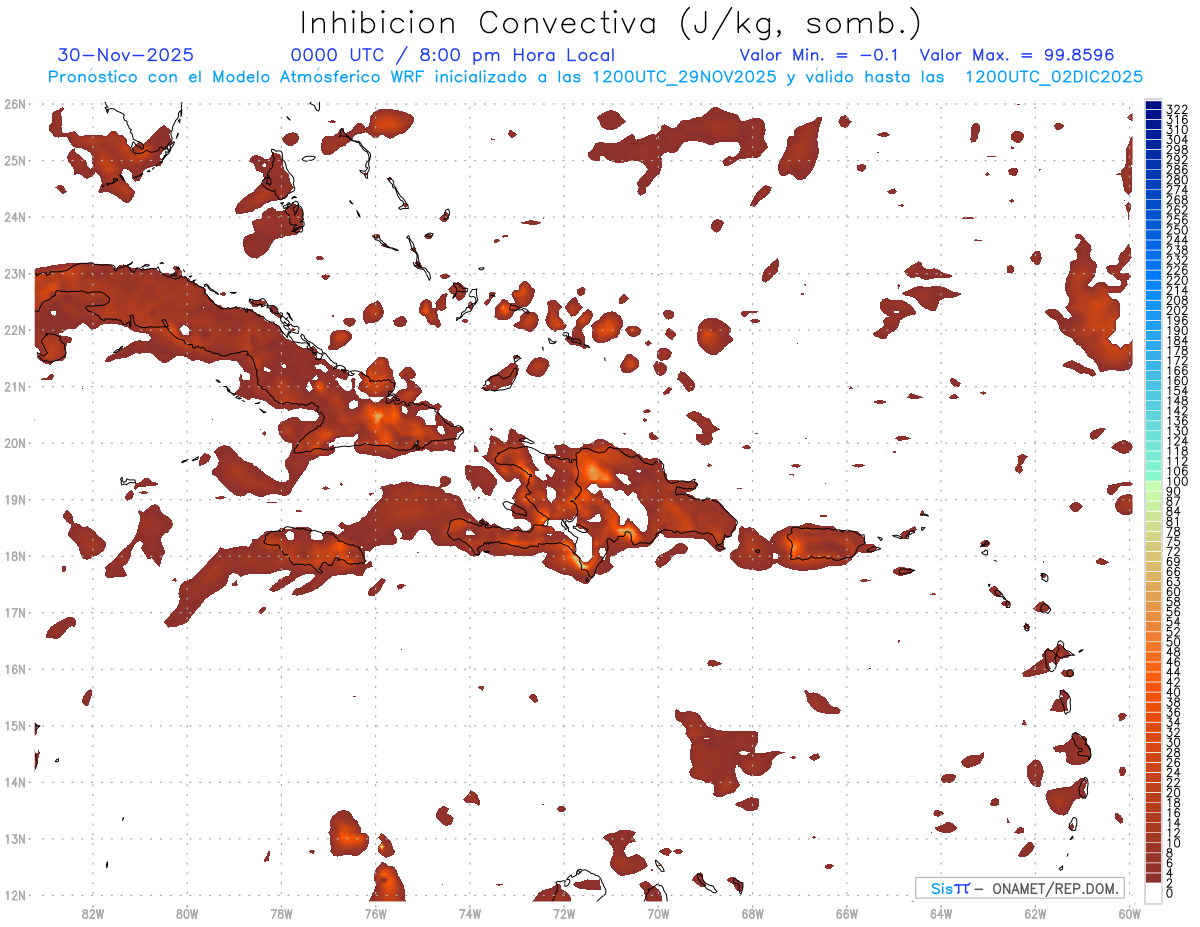The image size is (1200, 927).
Task: Click the 16N latitude label
Action: (x=15, y=669)
